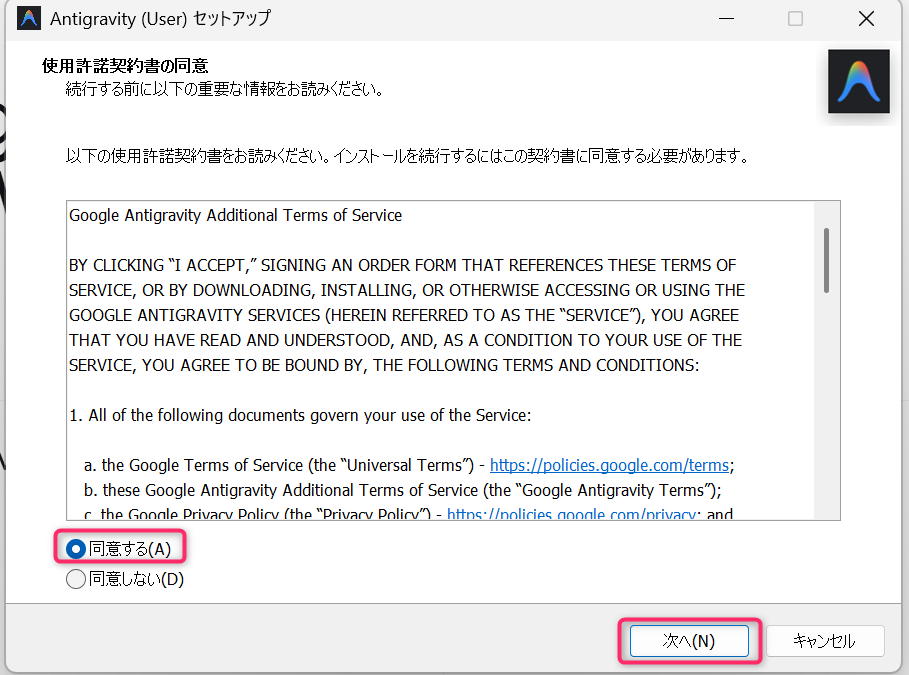The height and width of the screenshot is (675, 909).
Task: Click the license text scrollbar thumb
Action: (826, 260)
